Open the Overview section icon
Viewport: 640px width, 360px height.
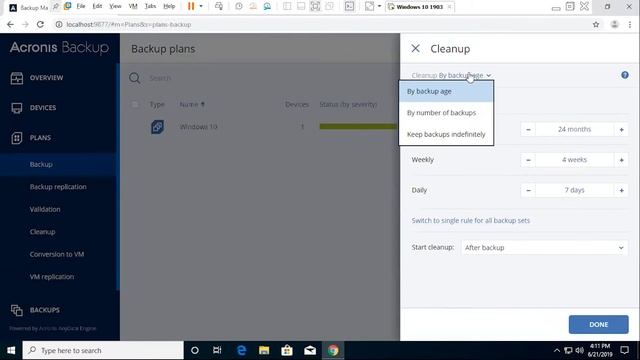tap(17, 78)
